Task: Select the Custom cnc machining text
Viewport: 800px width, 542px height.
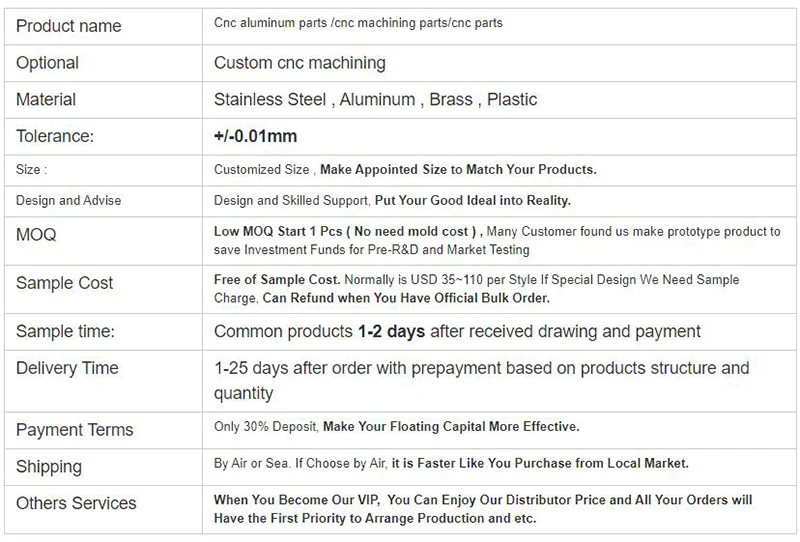Action: tap(299, 63)
